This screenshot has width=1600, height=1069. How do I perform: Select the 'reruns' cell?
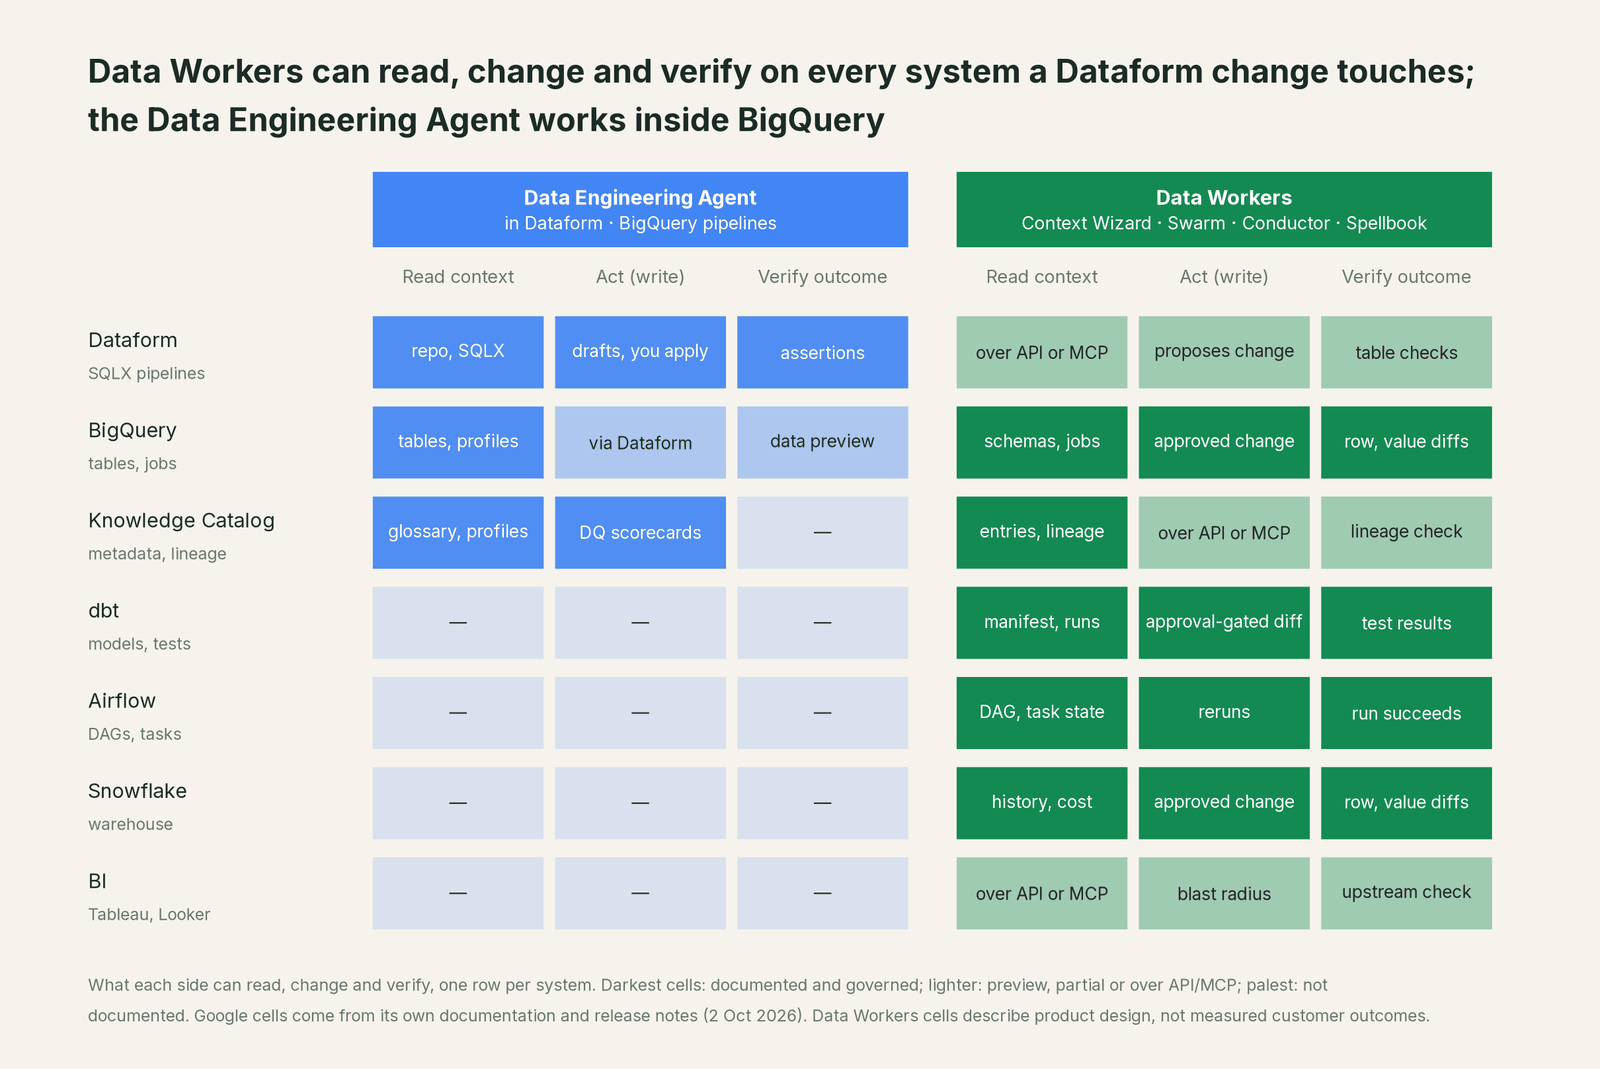(x=1224, y=713)
